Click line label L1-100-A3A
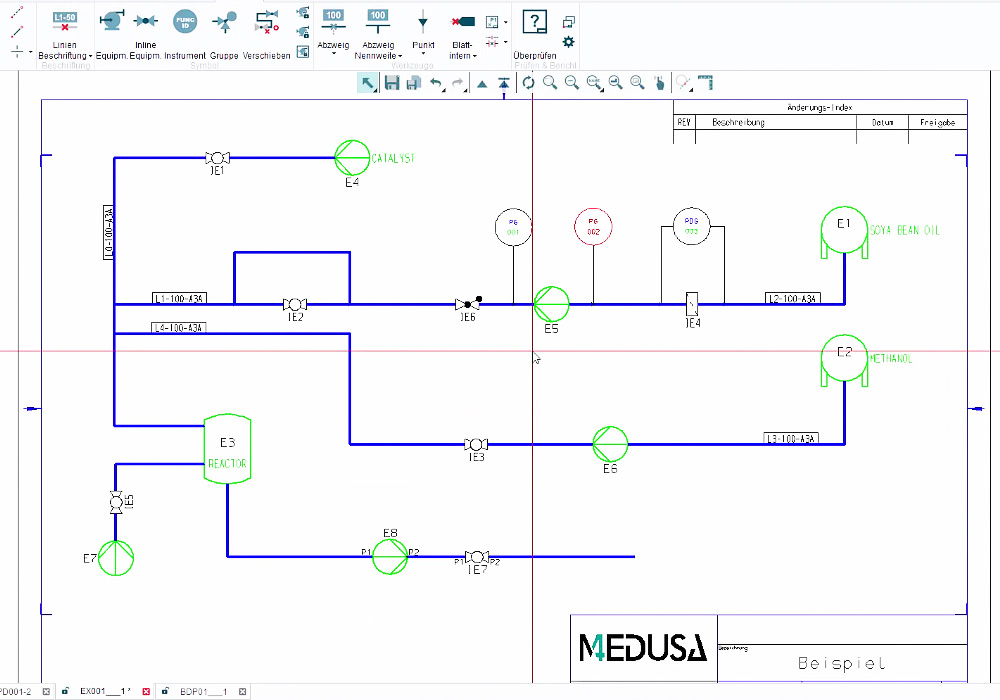The width and height of the screenshot is (1000, 700). [179, 298]
